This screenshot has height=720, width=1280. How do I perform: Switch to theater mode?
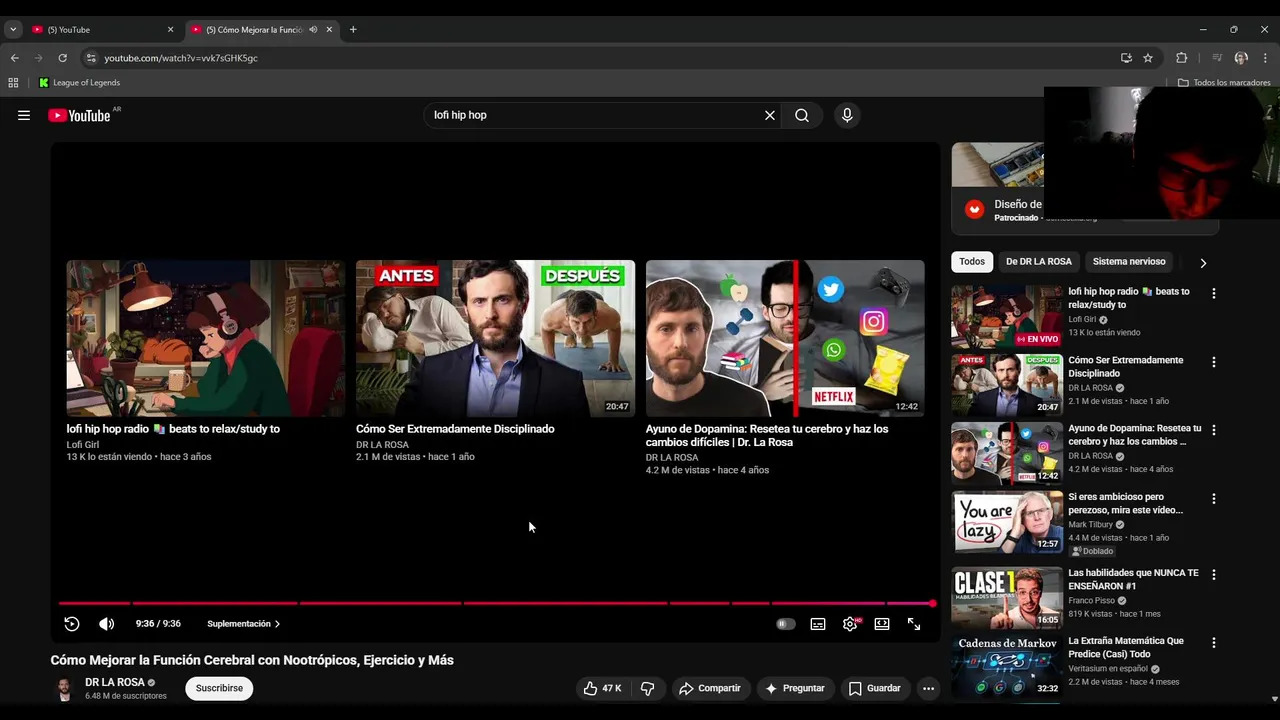pos(882,624)
